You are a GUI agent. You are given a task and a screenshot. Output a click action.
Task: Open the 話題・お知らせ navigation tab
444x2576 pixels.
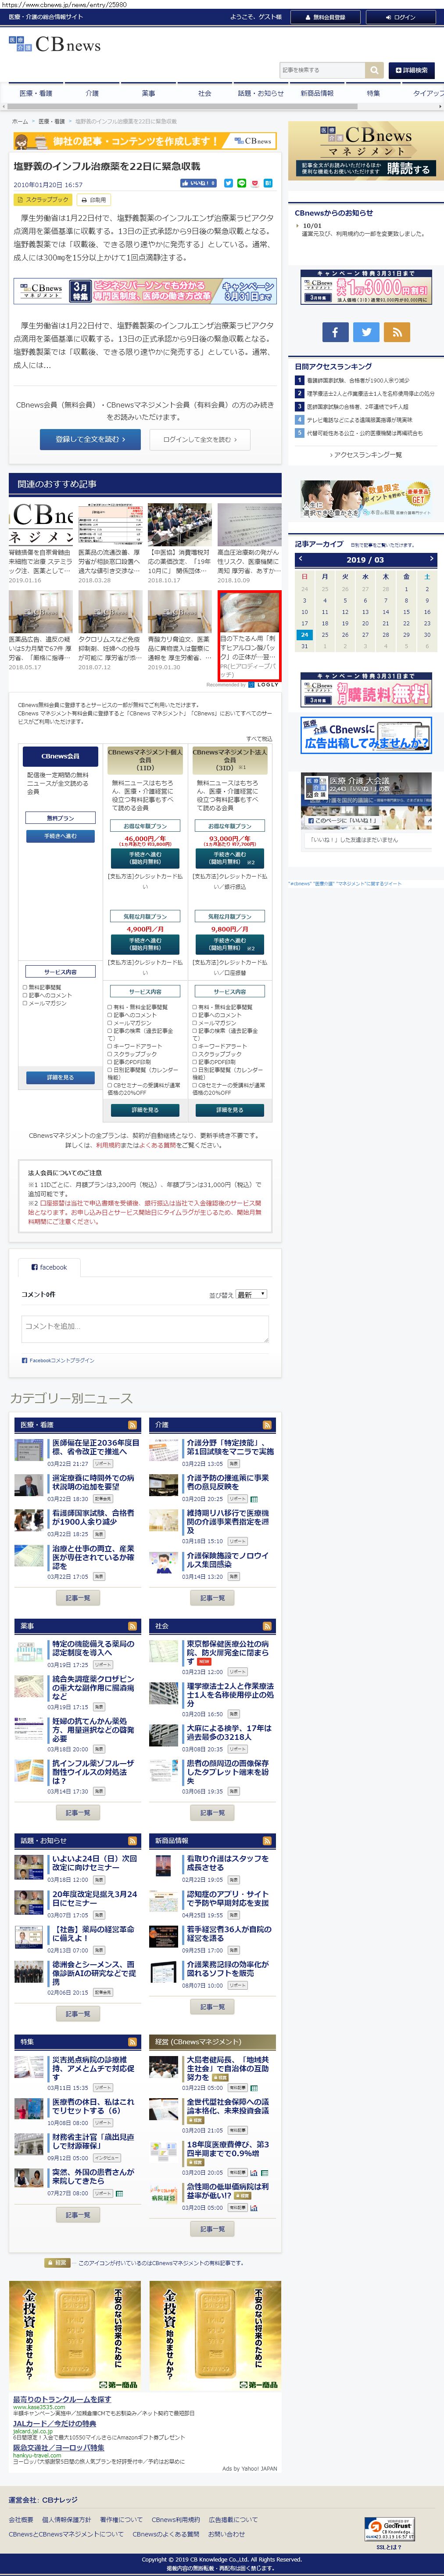click(260, 93)
